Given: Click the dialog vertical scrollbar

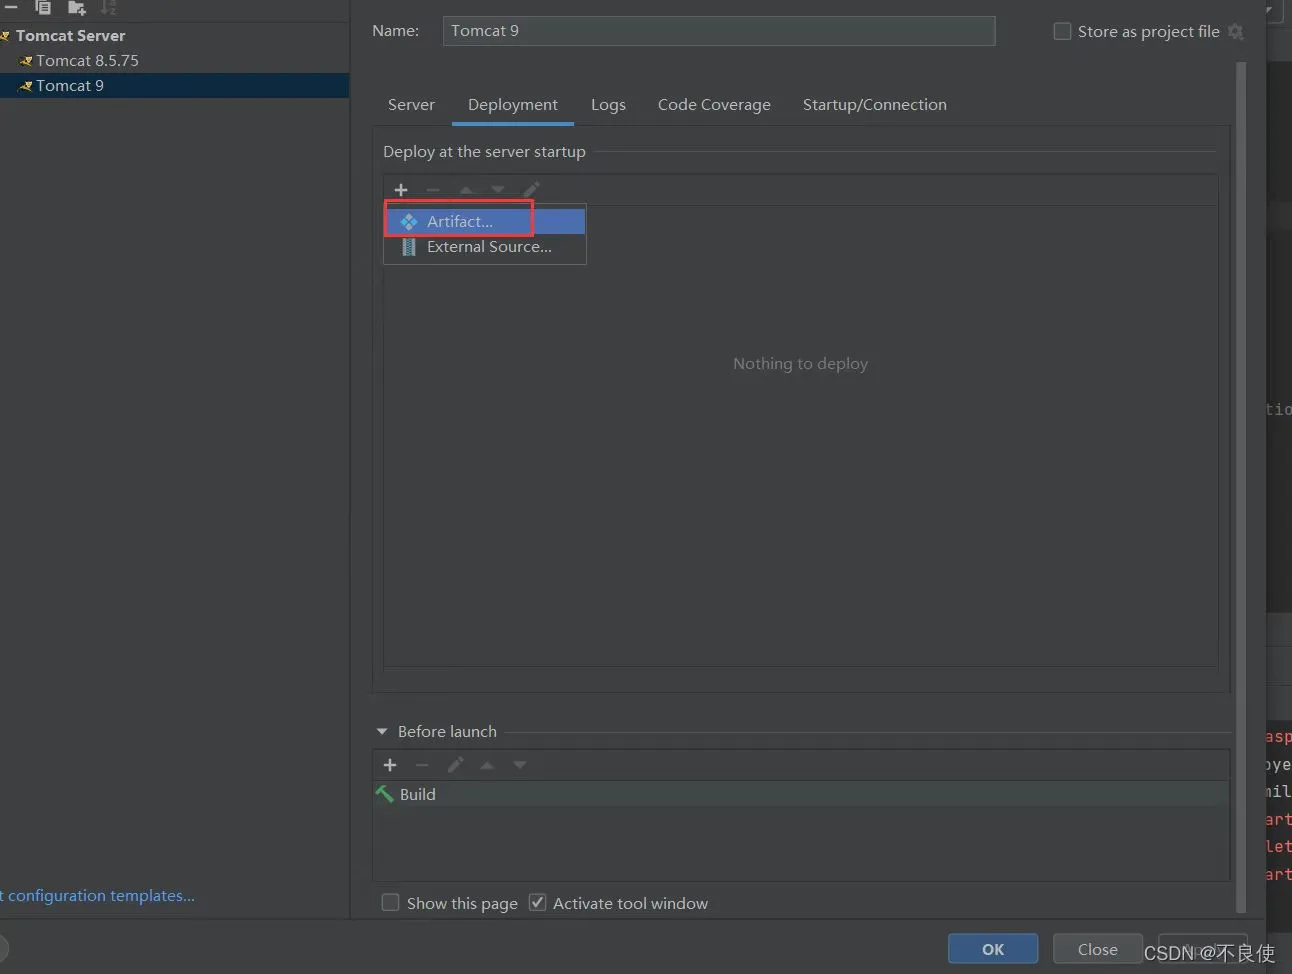Looking at the screenshot, I should click(x=1241, y=488).
